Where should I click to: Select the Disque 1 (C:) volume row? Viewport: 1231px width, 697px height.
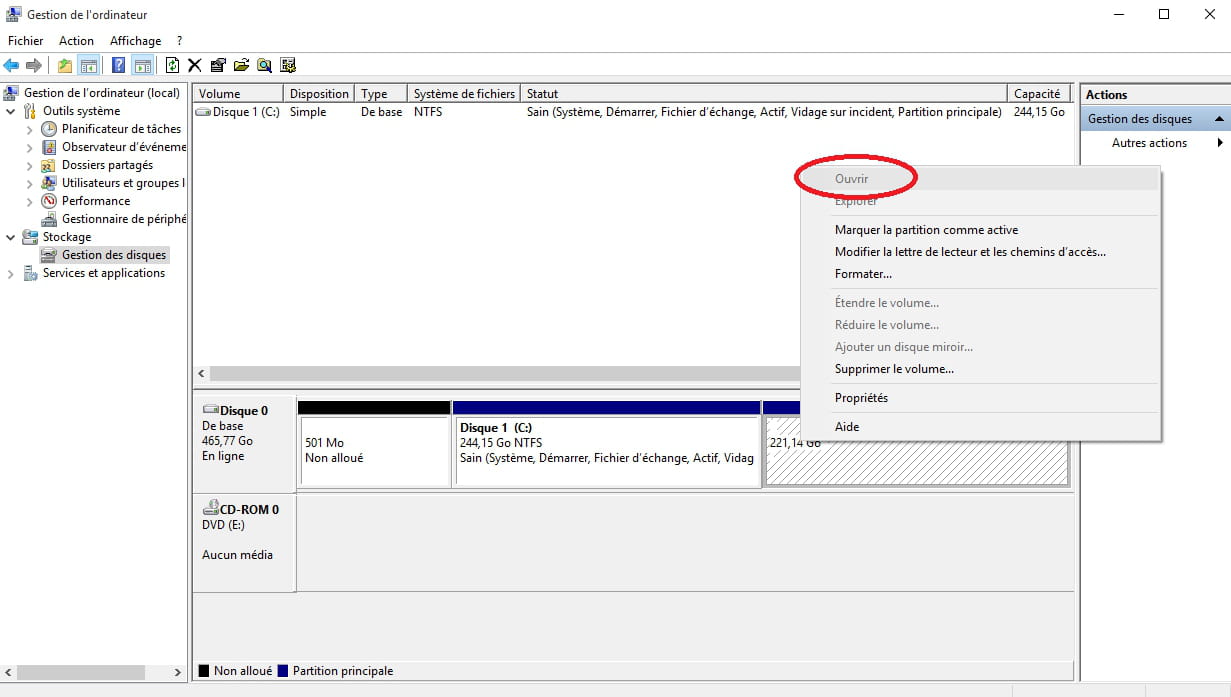pyautogui.click(x=631, y=112)
